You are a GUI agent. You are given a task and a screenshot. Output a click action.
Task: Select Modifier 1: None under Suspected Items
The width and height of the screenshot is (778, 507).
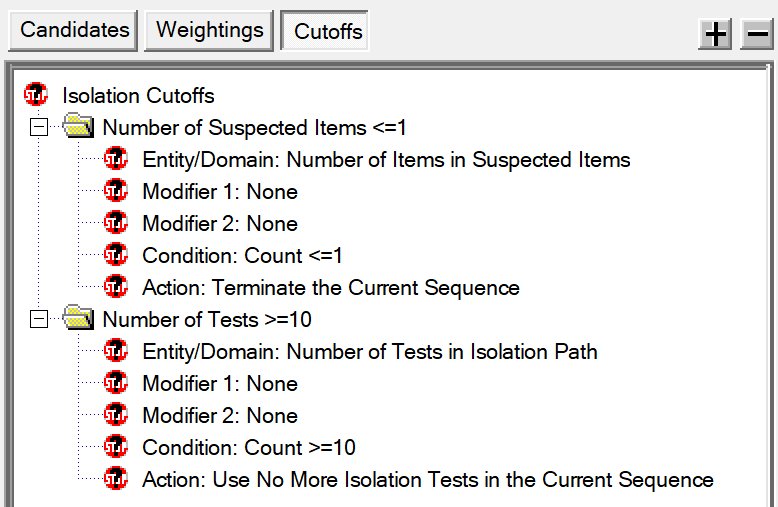click(220, 191)
